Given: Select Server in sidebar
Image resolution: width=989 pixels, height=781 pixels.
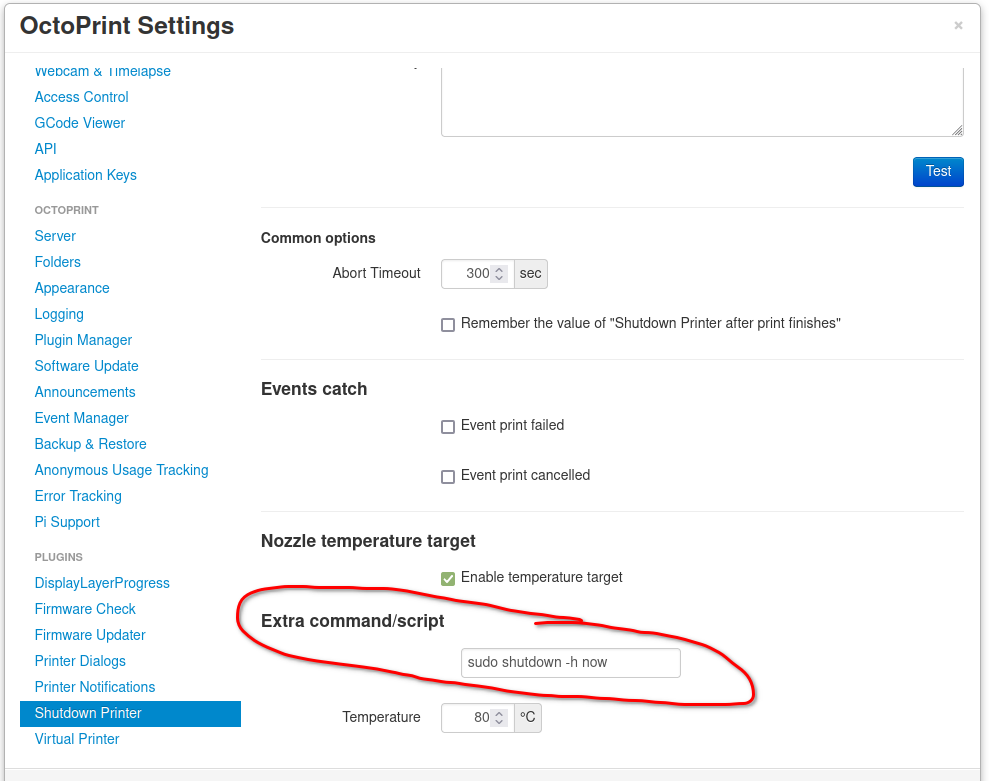Looking at the screenshot, I should tap(55, 236).
